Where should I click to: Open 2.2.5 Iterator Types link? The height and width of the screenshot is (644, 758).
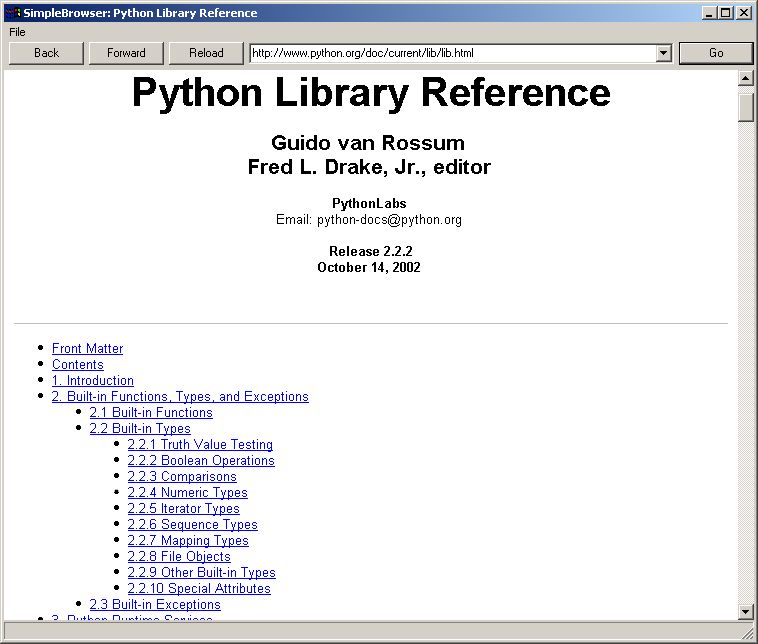(184, 508)
